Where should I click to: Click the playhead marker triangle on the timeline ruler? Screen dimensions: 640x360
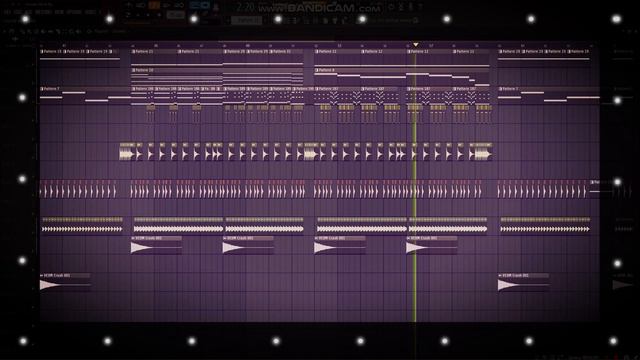point(416,44)
